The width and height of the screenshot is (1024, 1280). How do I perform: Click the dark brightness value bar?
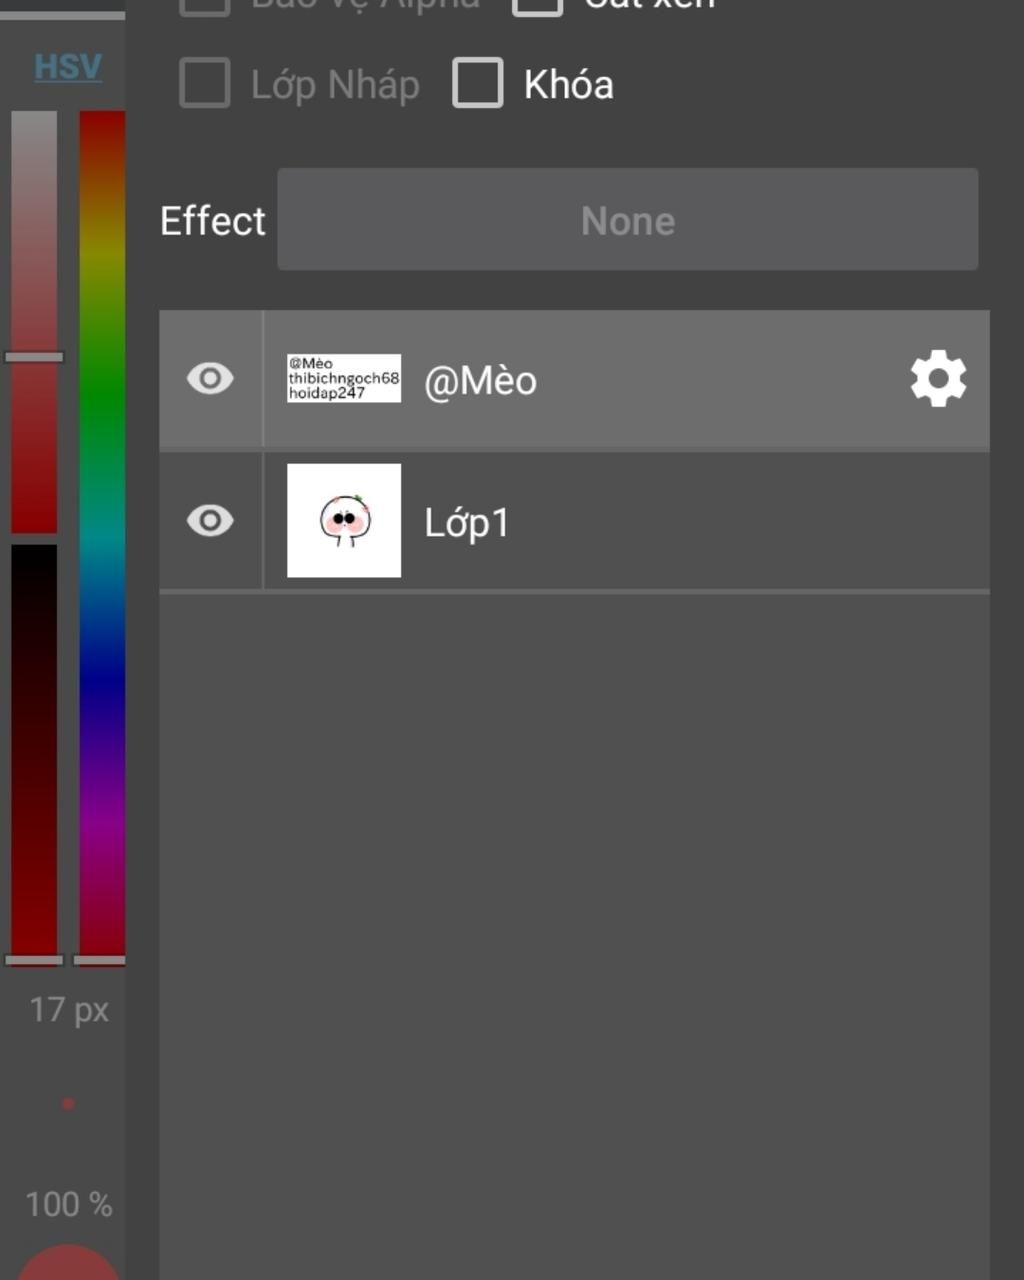point(34,750)
